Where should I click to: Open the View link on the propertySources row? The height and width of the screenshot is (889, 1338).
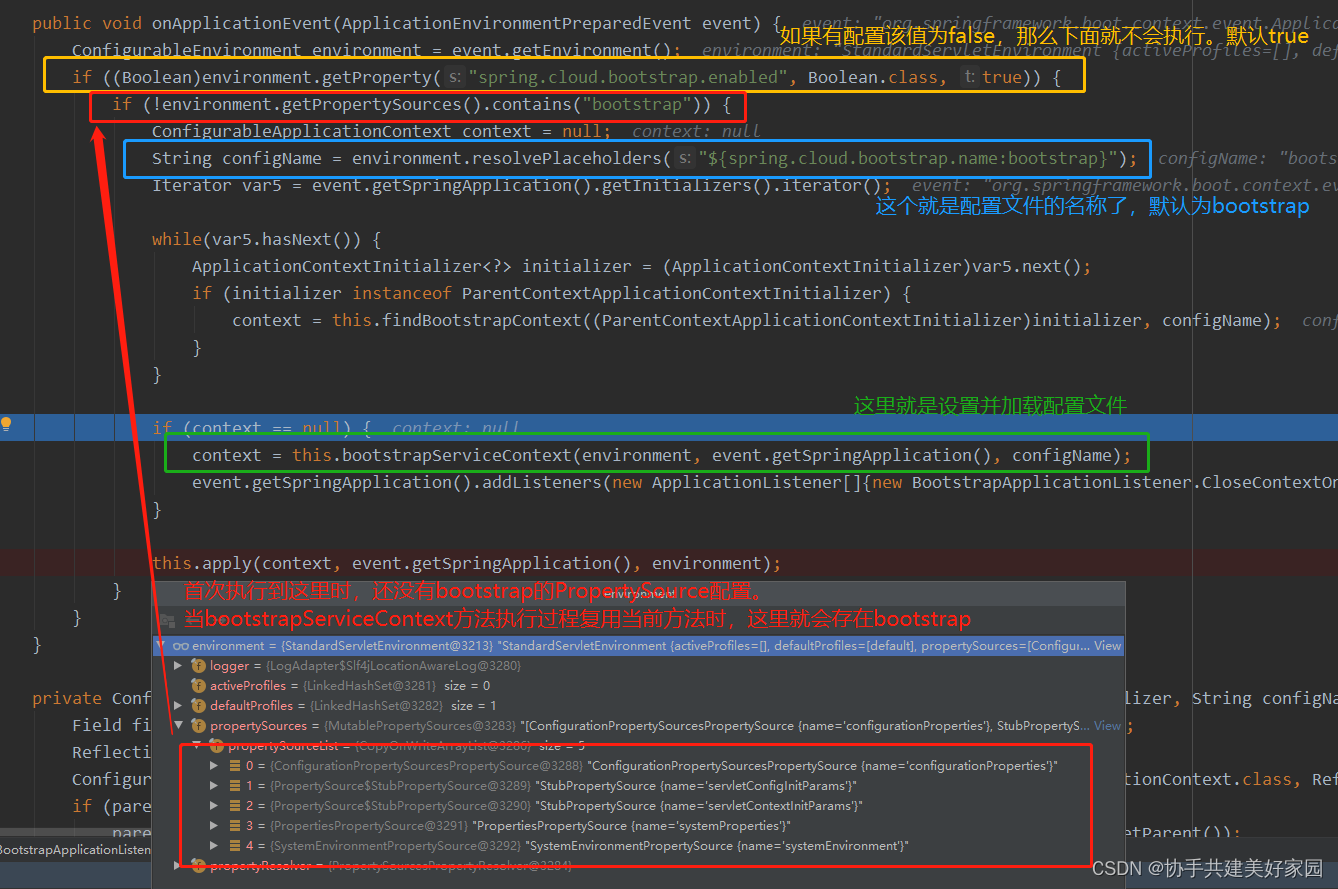tap(1108, 726)
